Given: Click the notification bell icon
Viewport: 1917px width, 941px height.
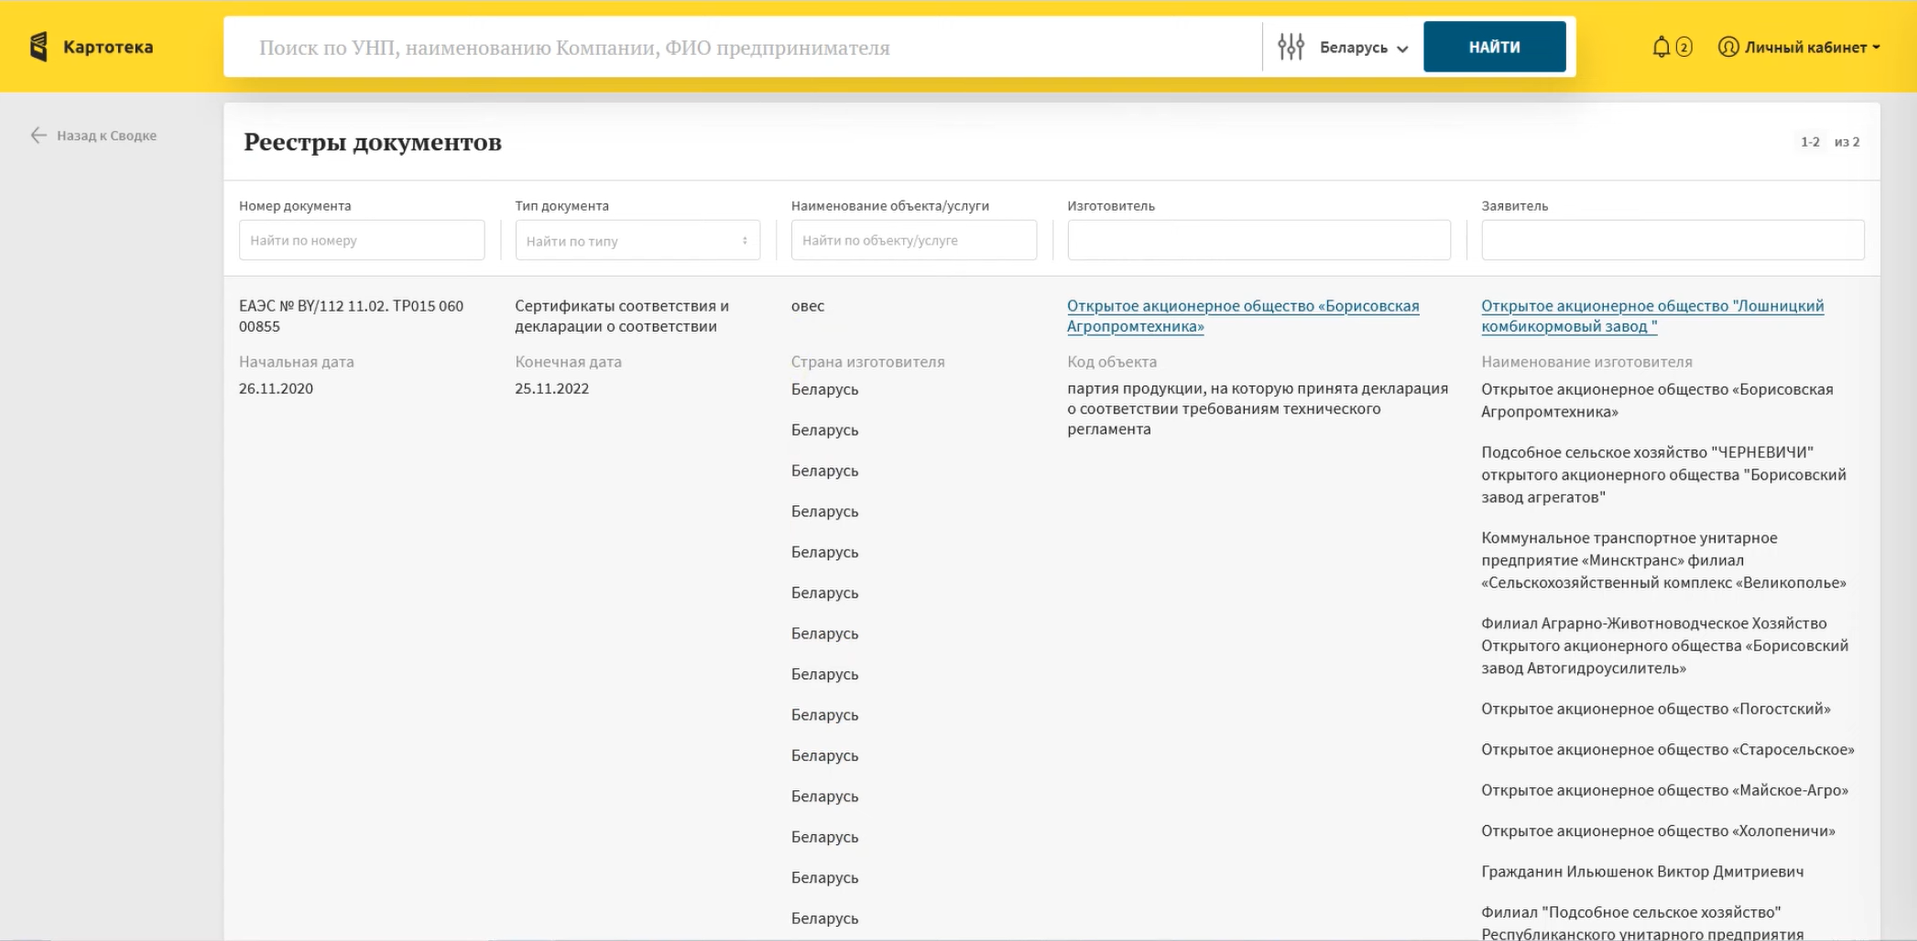Looking at the screenshot, I should point(1660,45).
